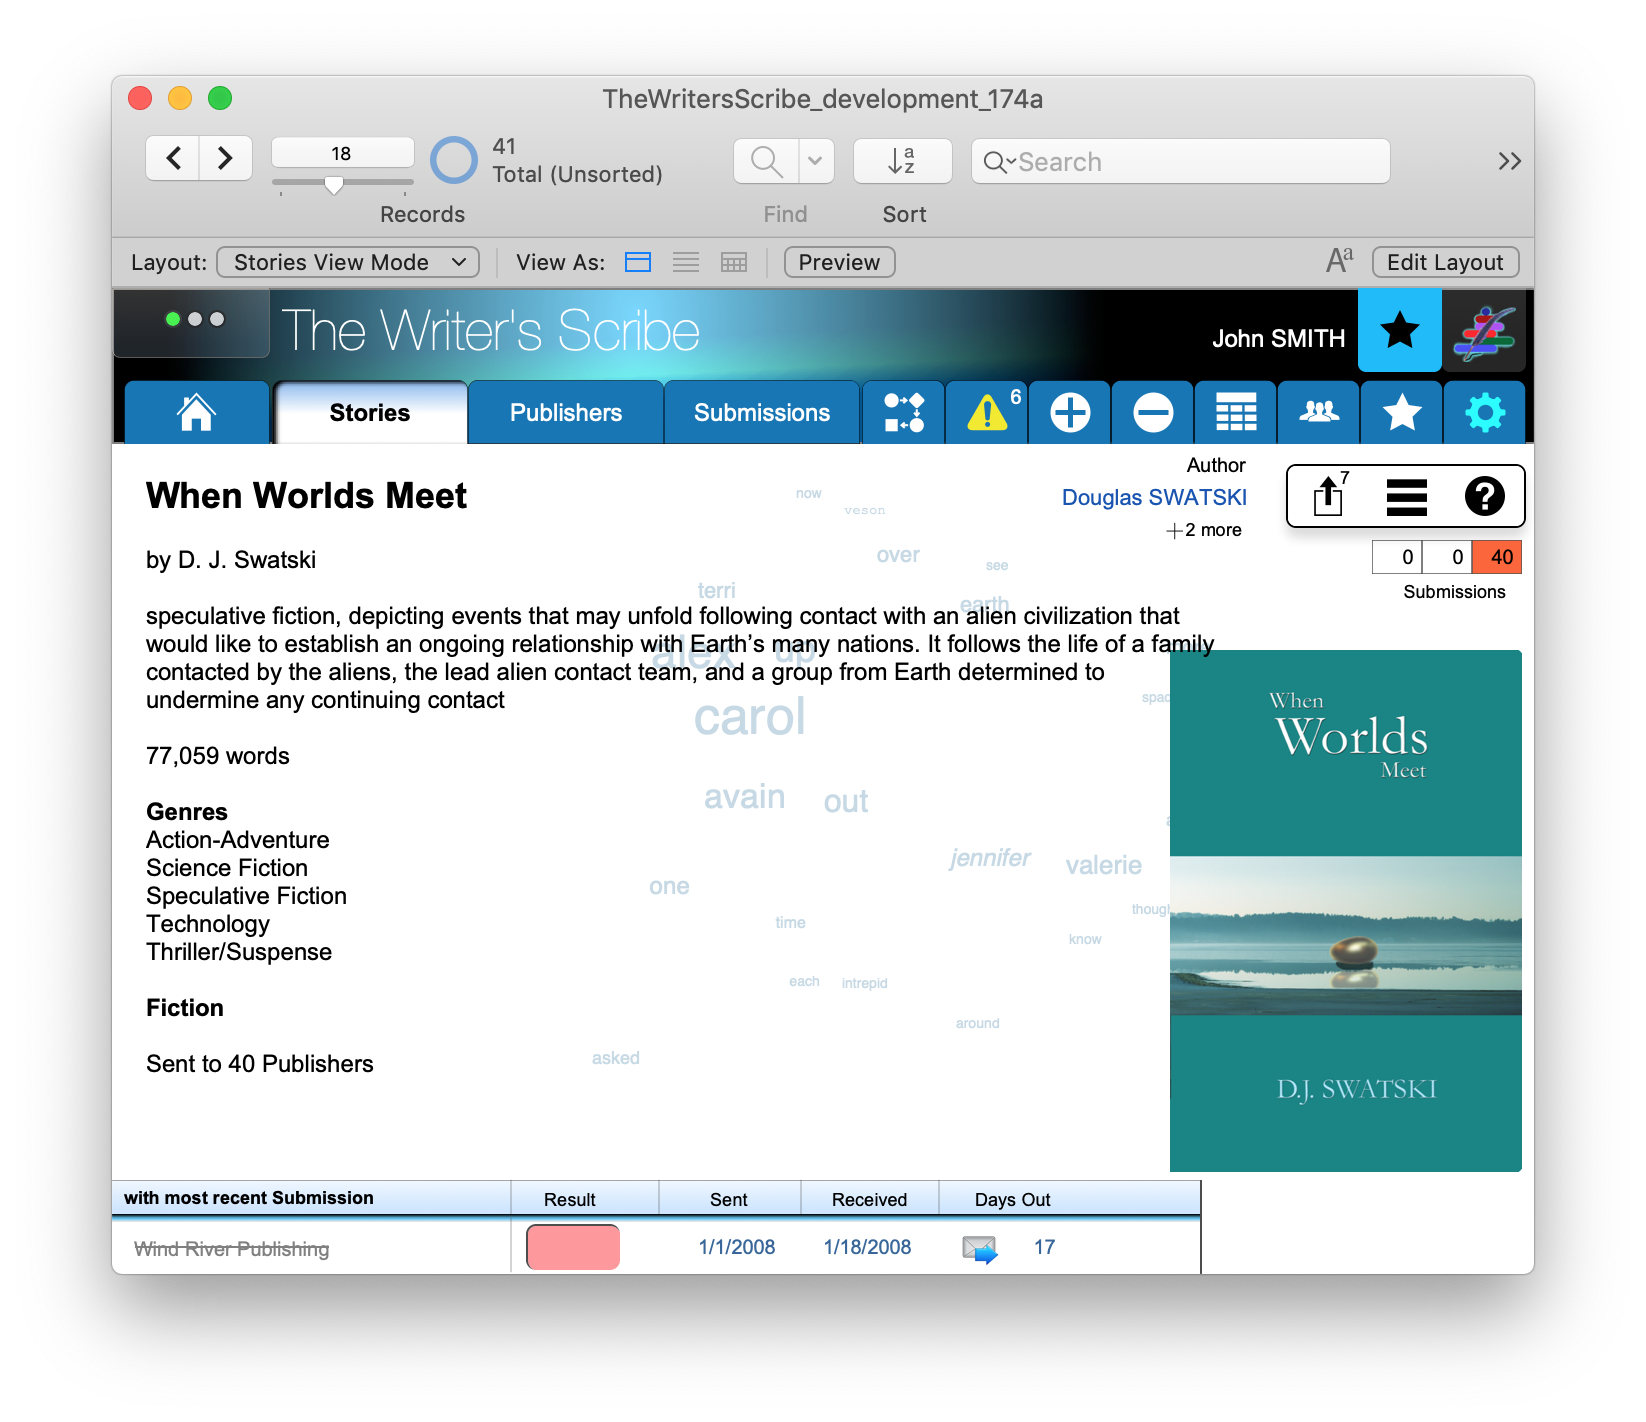1646x1422 pixels.
Task: Click the white star favorites icon
Action: tap(1402, 412)
